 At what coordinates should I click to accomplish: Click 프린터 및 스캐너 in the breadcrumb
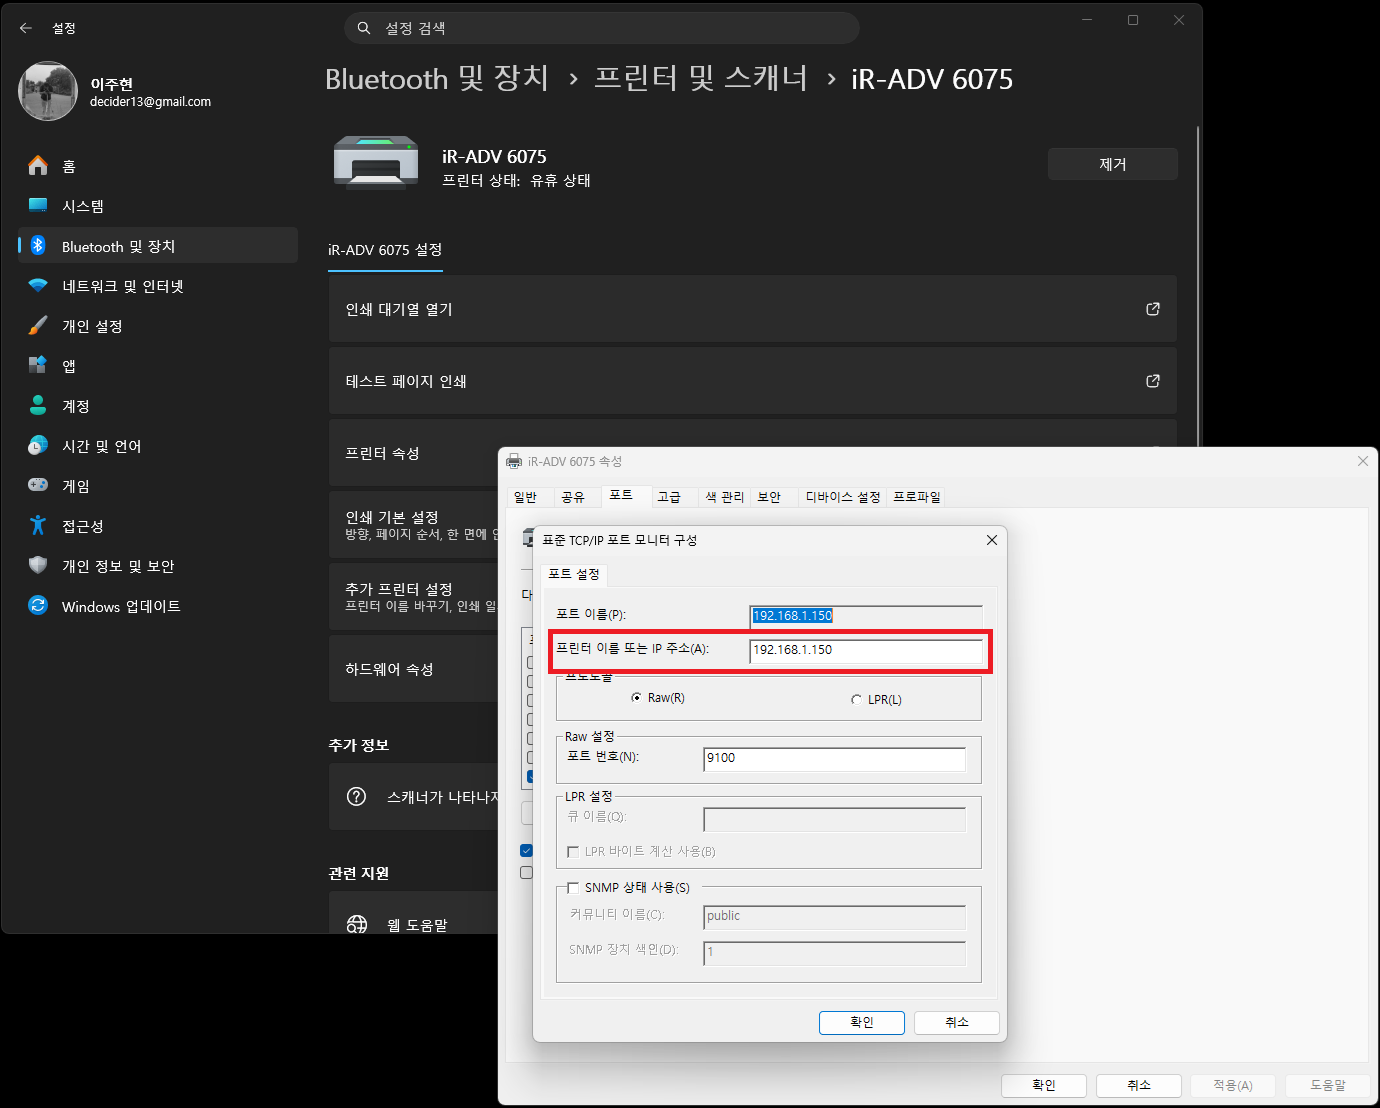pos(701,78)
